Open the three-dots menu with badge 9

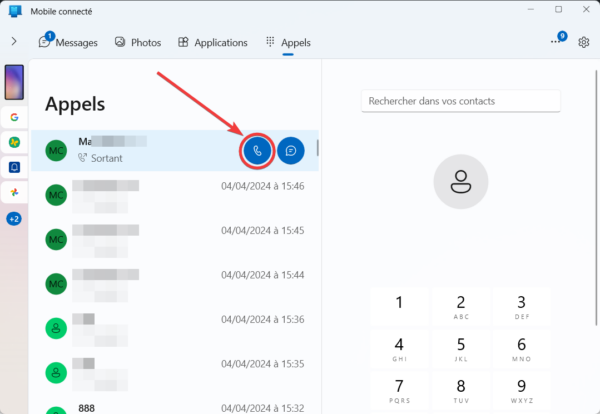tap(559, 39)
